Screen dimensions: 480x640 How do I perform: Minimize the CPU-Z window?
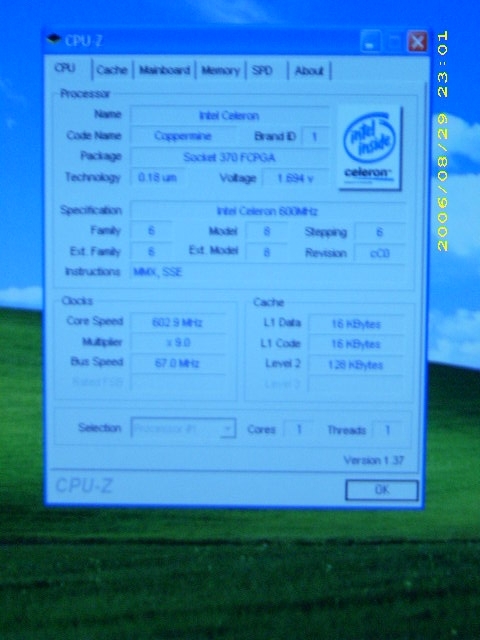(371, 42)
